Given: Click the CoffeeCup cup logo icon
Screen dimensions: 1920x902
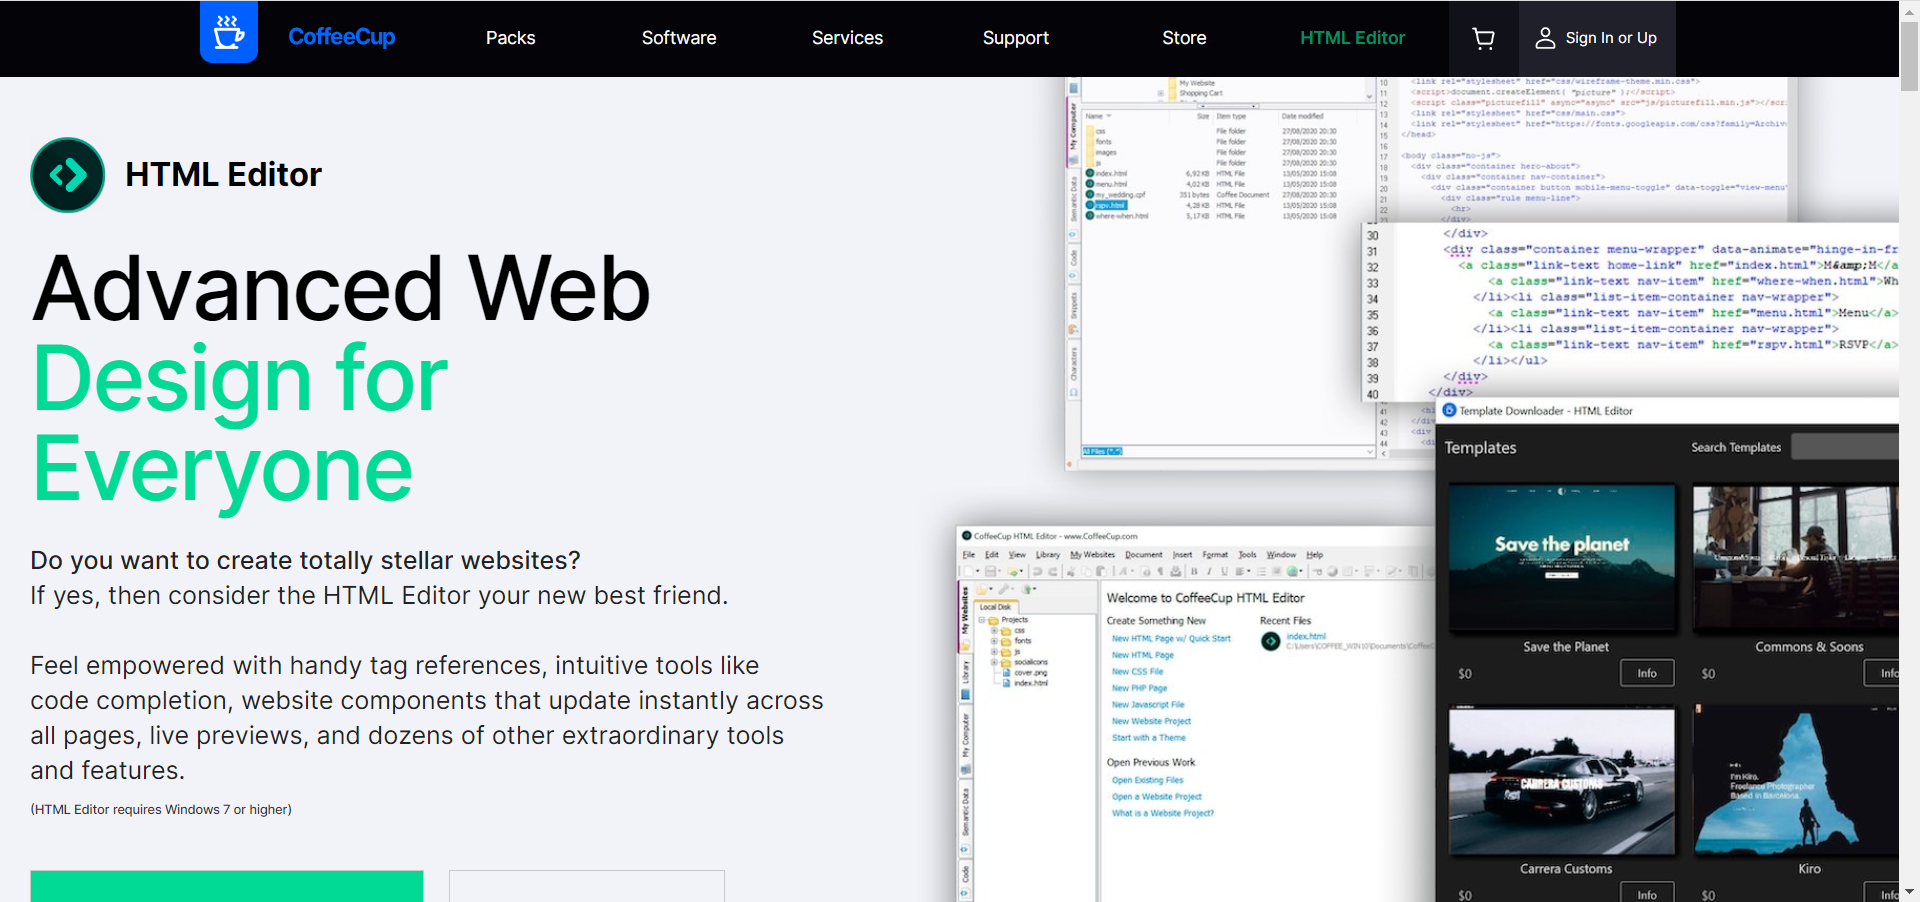Looking at the screenshot, I should click(228, 33).
